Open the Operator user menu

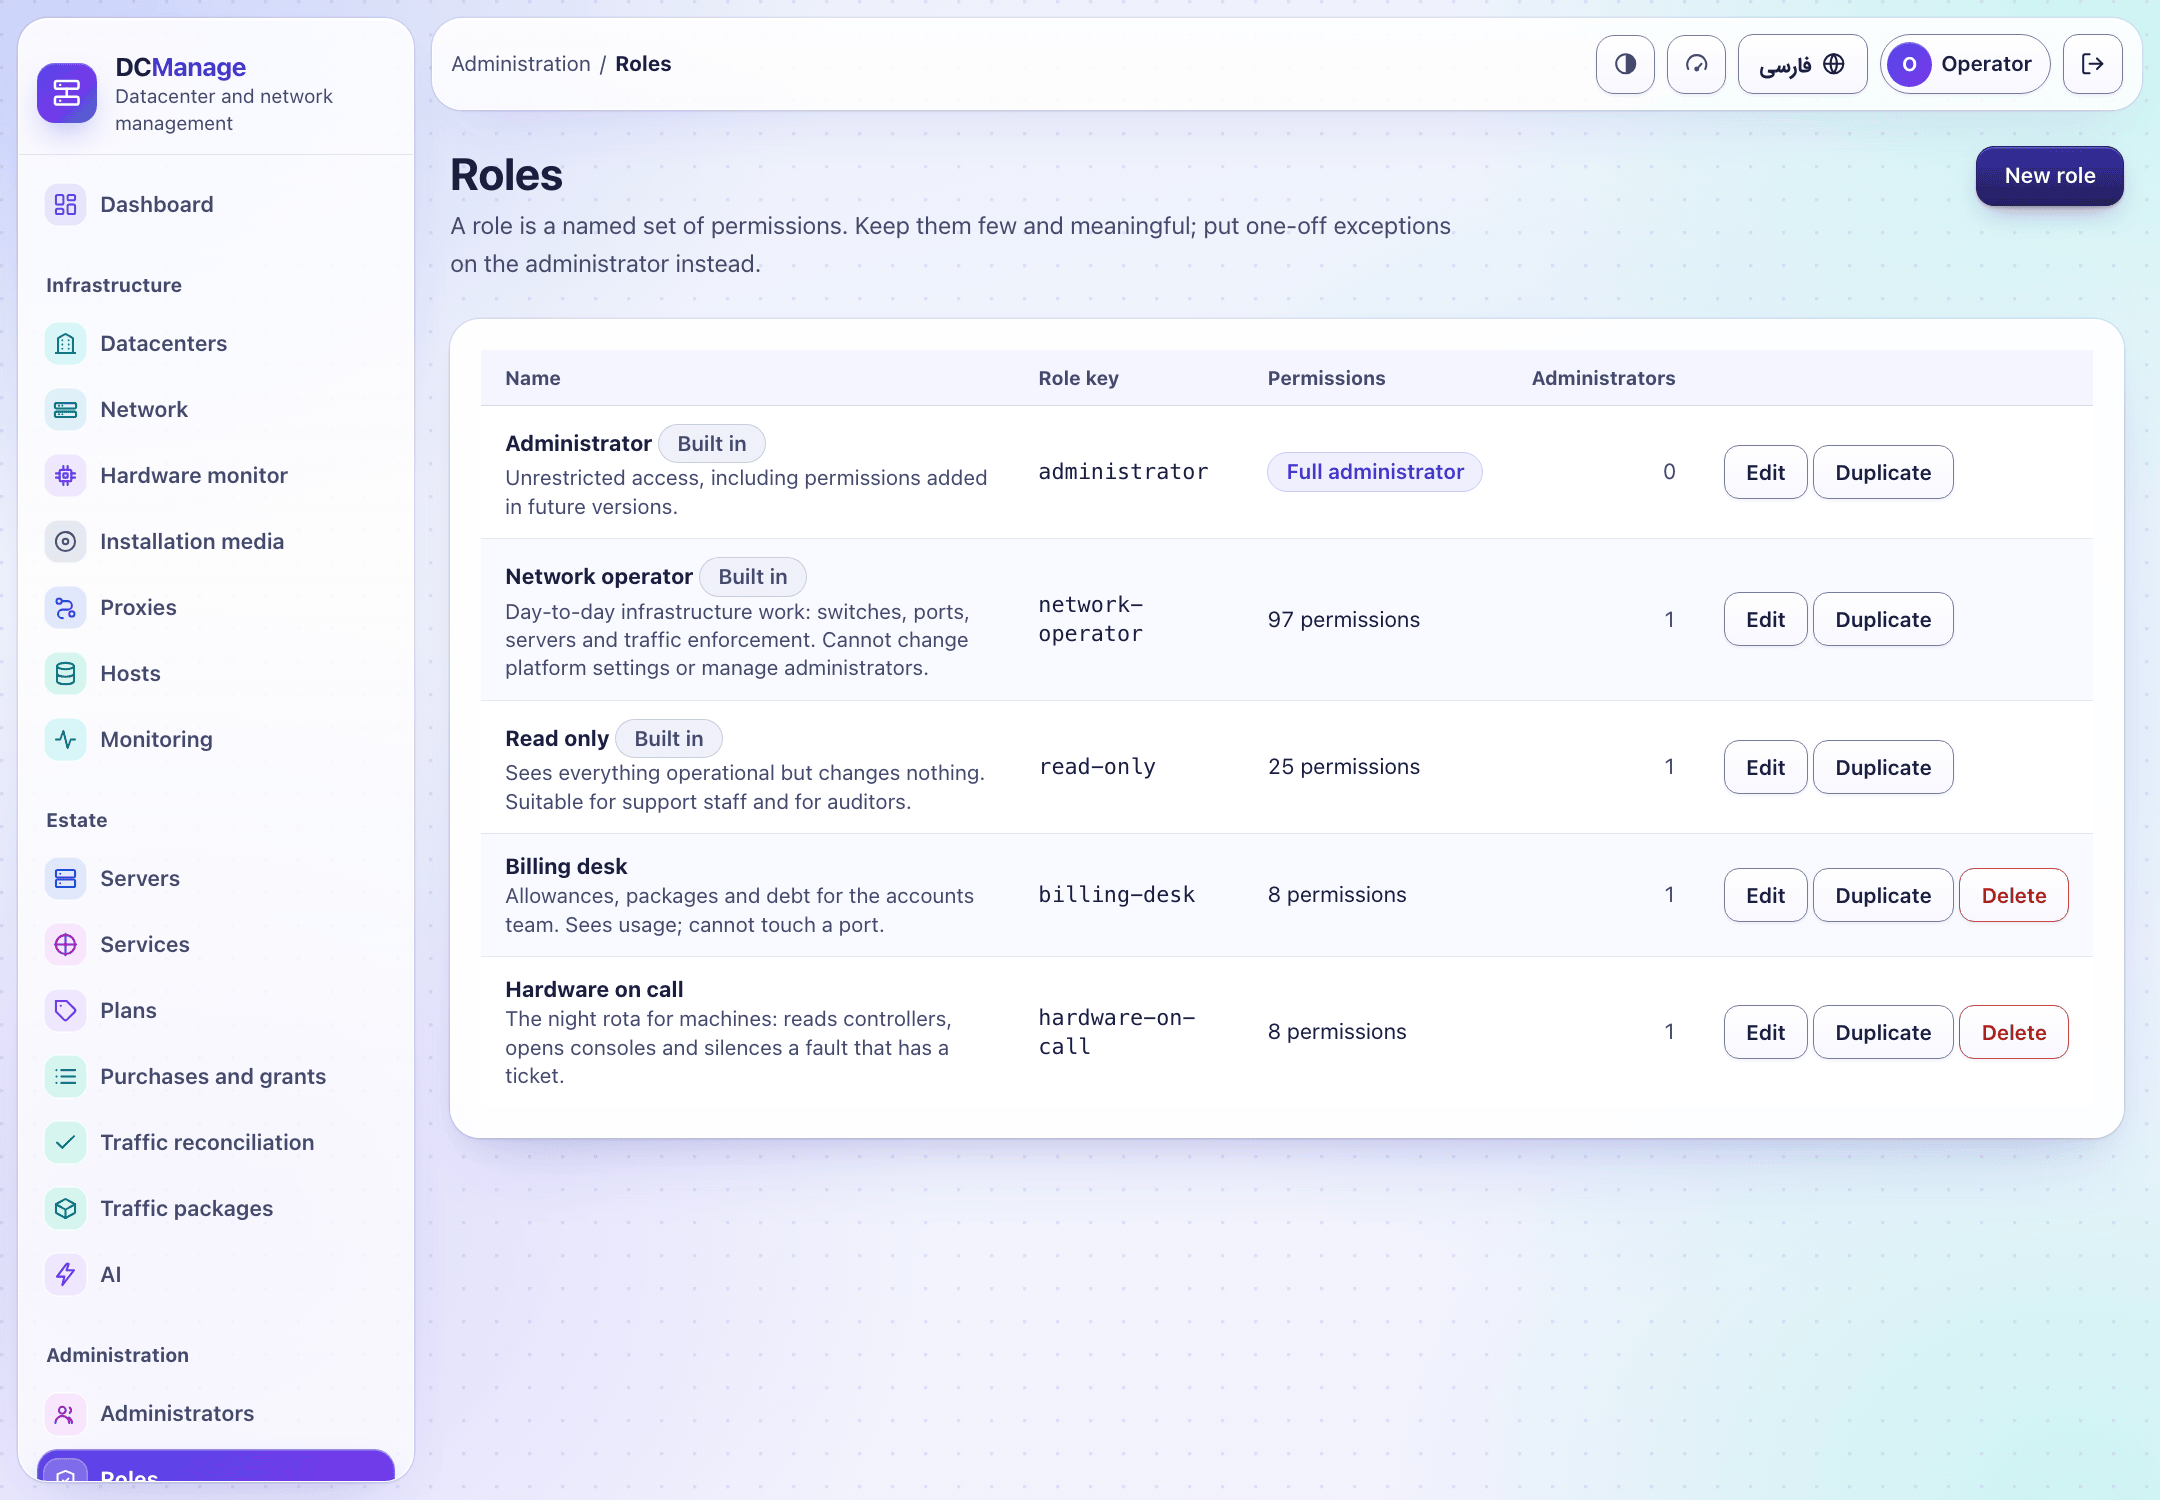click(1965, 64)
